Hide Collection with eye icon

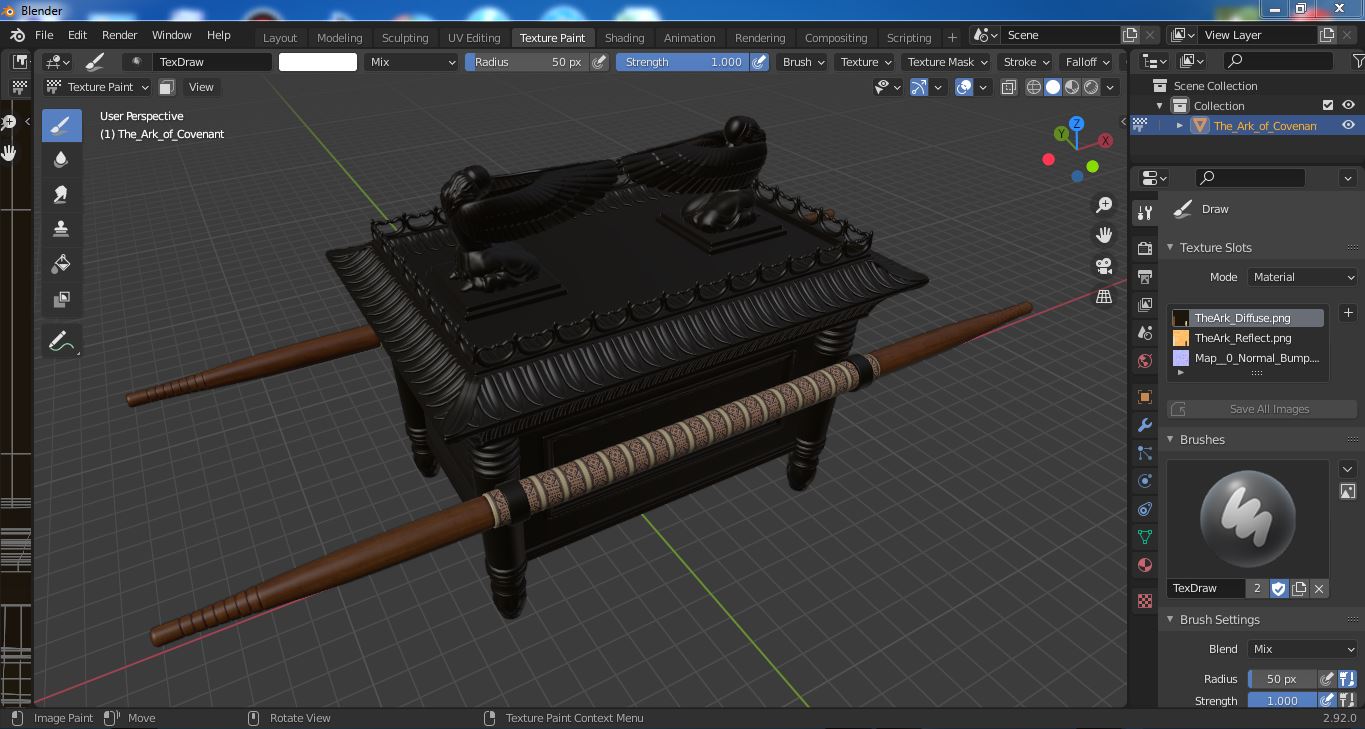pyautogui.click(x=1348, y=105)
